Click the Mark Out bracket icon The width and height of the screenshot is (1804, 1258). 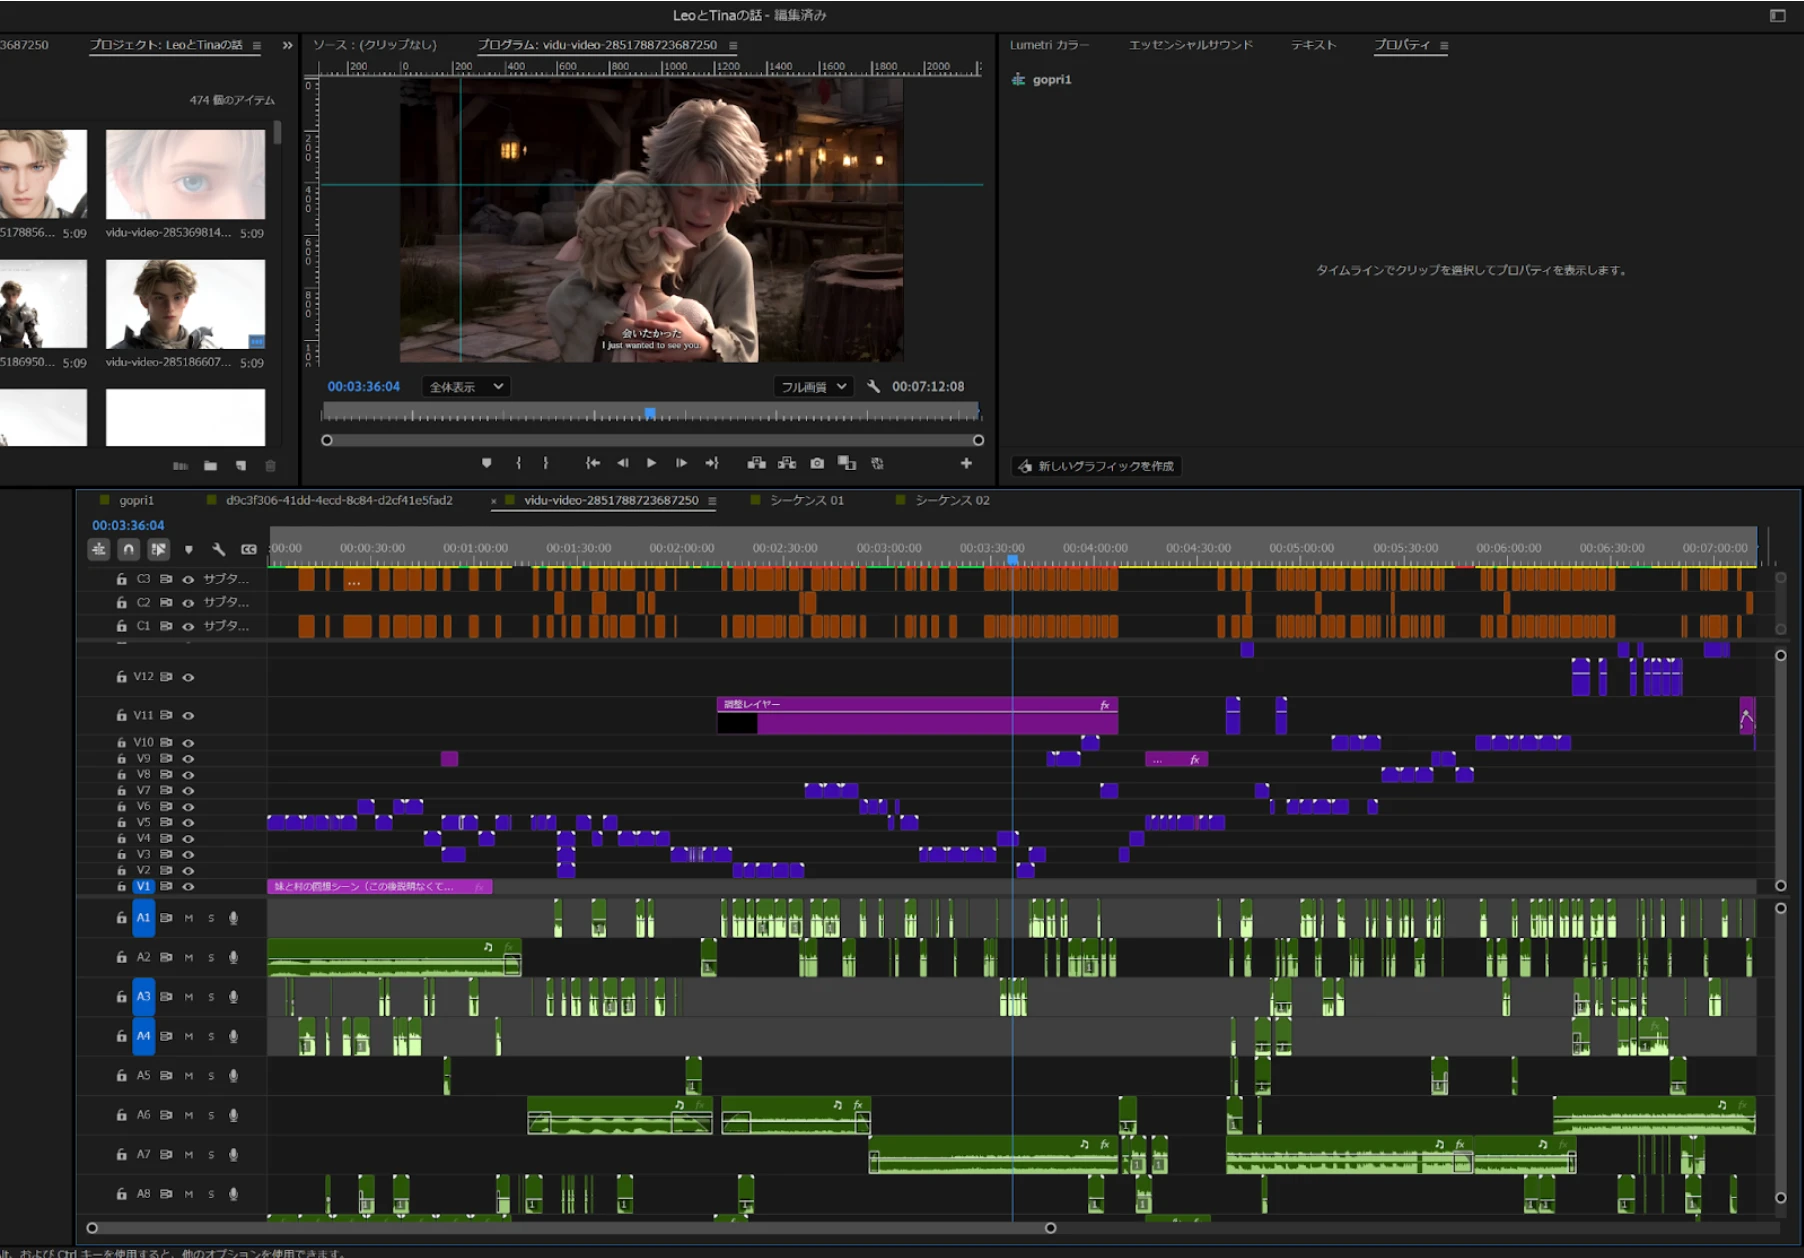(x=545, y=463)
